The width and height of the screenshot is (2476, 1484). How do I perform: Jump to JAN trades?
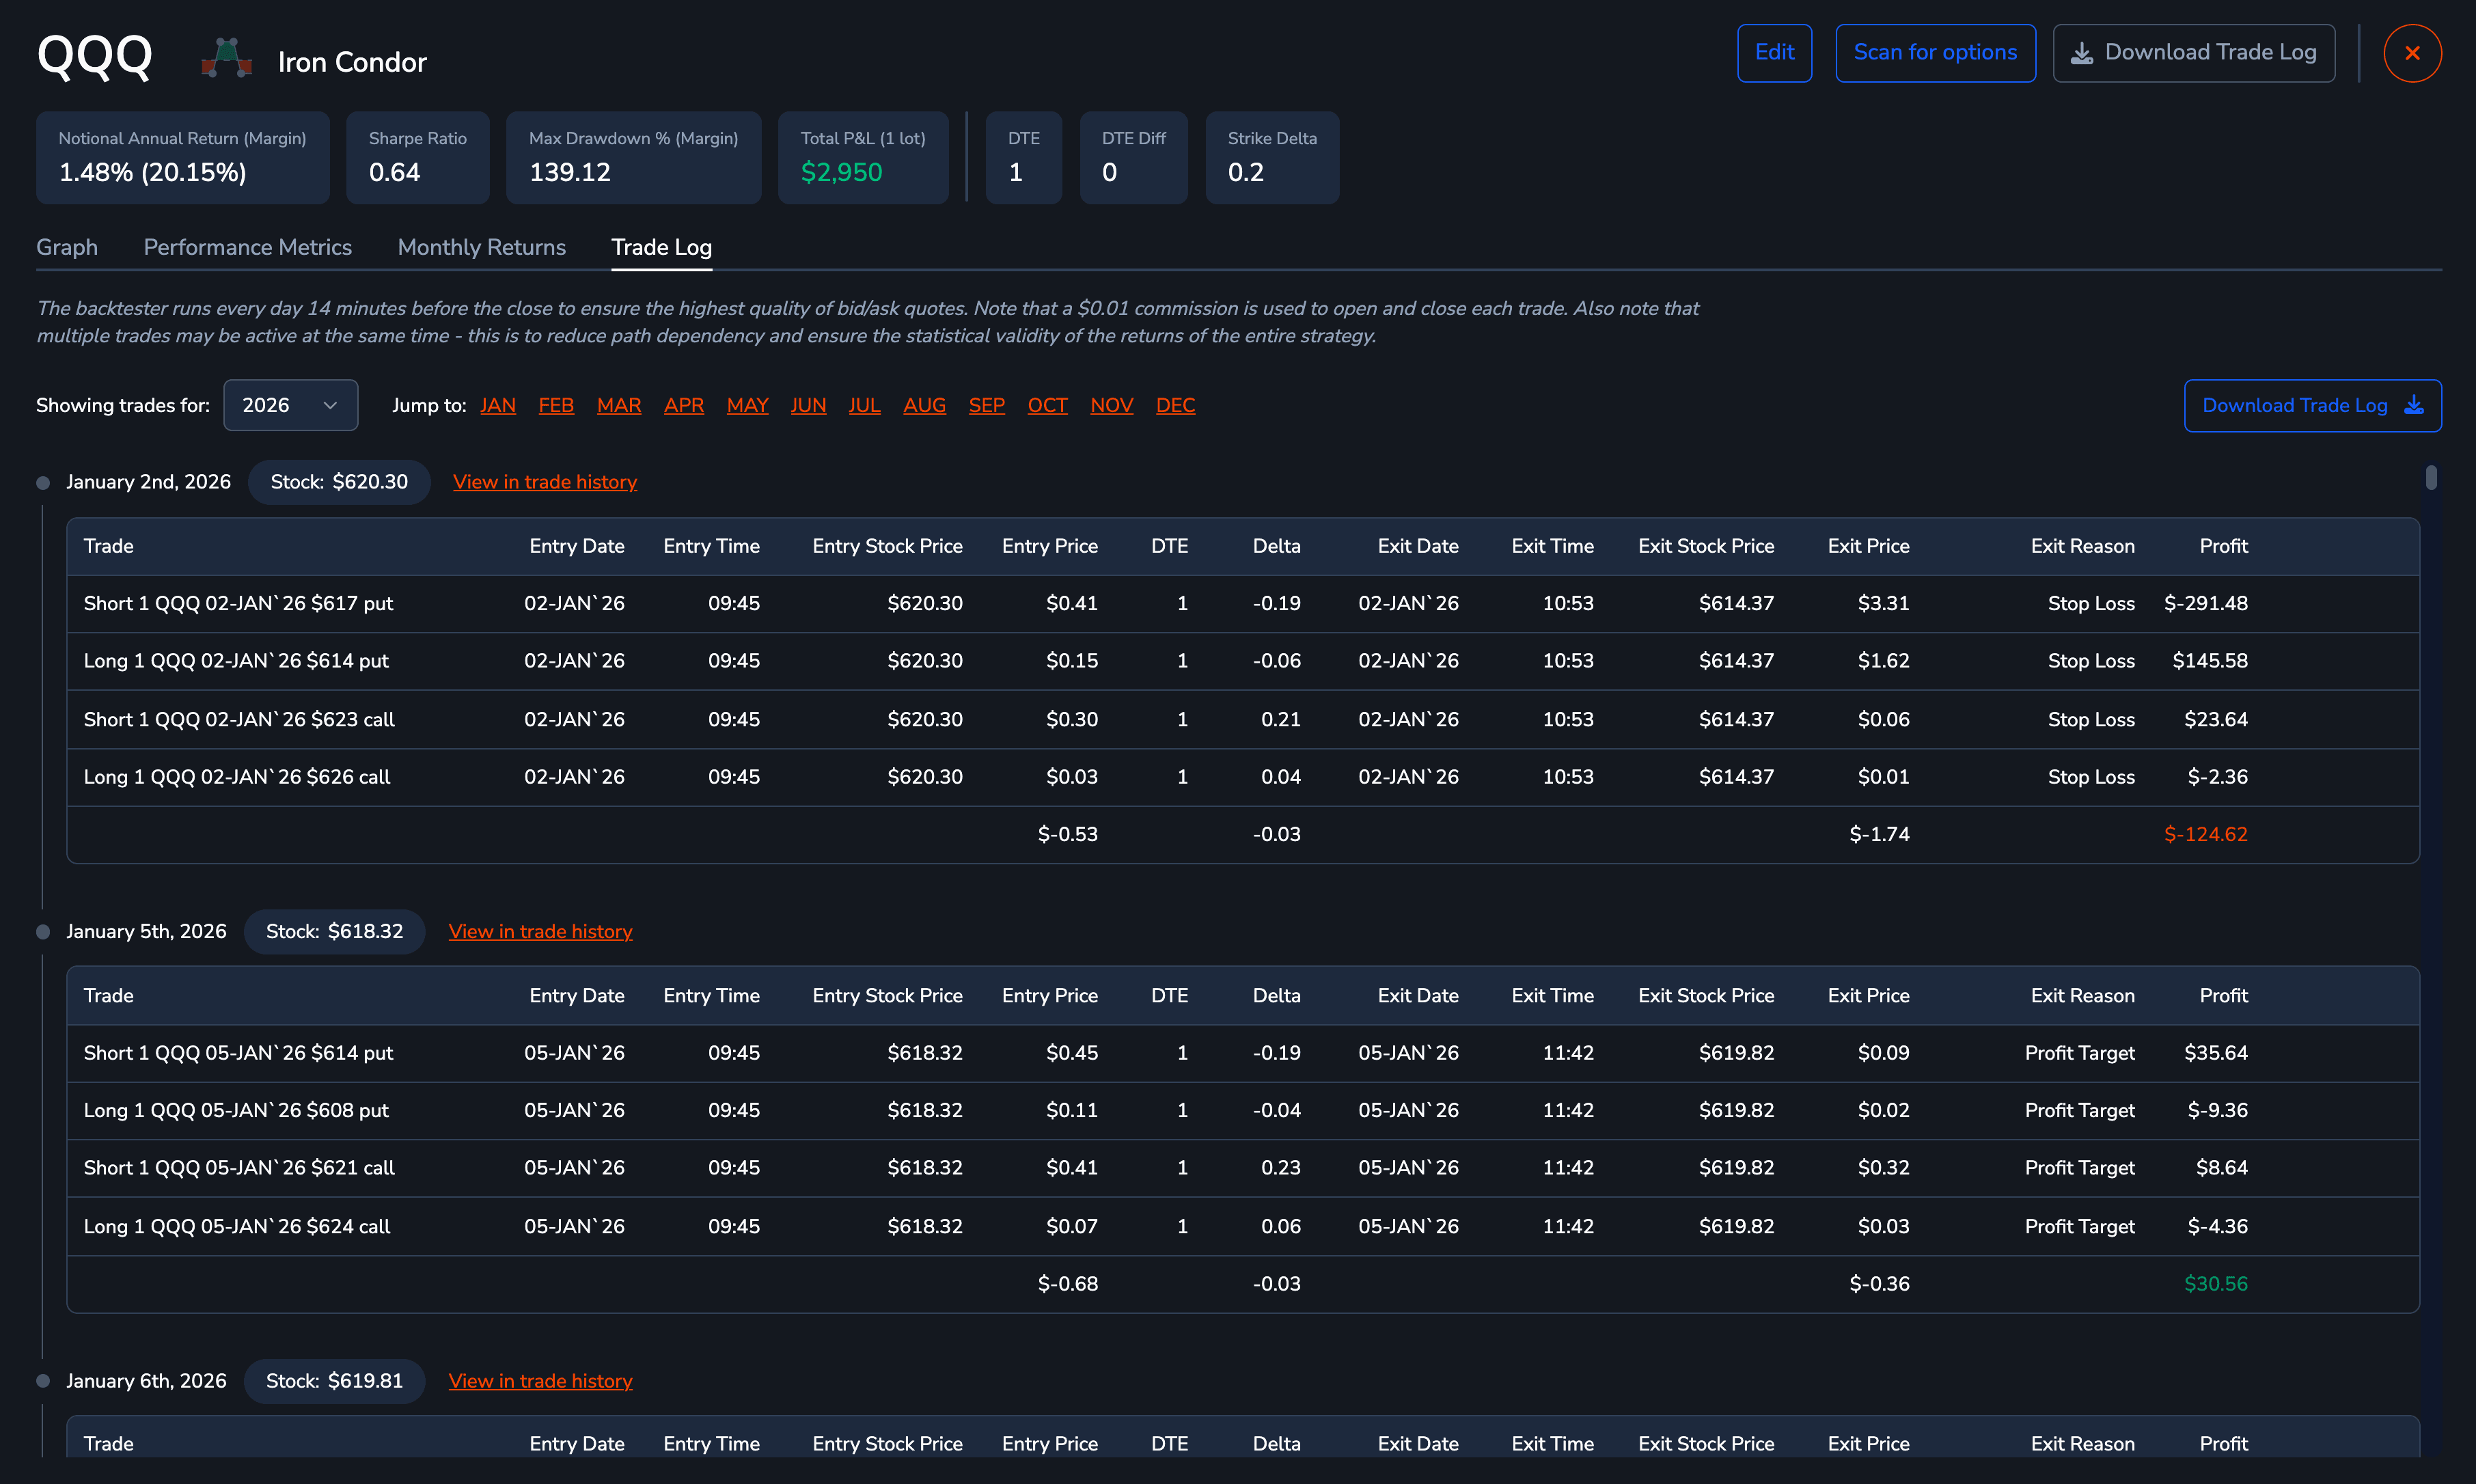[x=498, y=405]
